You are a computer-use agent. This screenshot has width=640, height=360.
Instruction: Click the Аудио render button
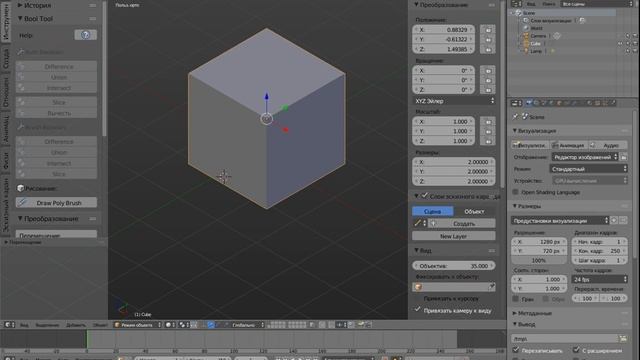(x=608, y=145)
